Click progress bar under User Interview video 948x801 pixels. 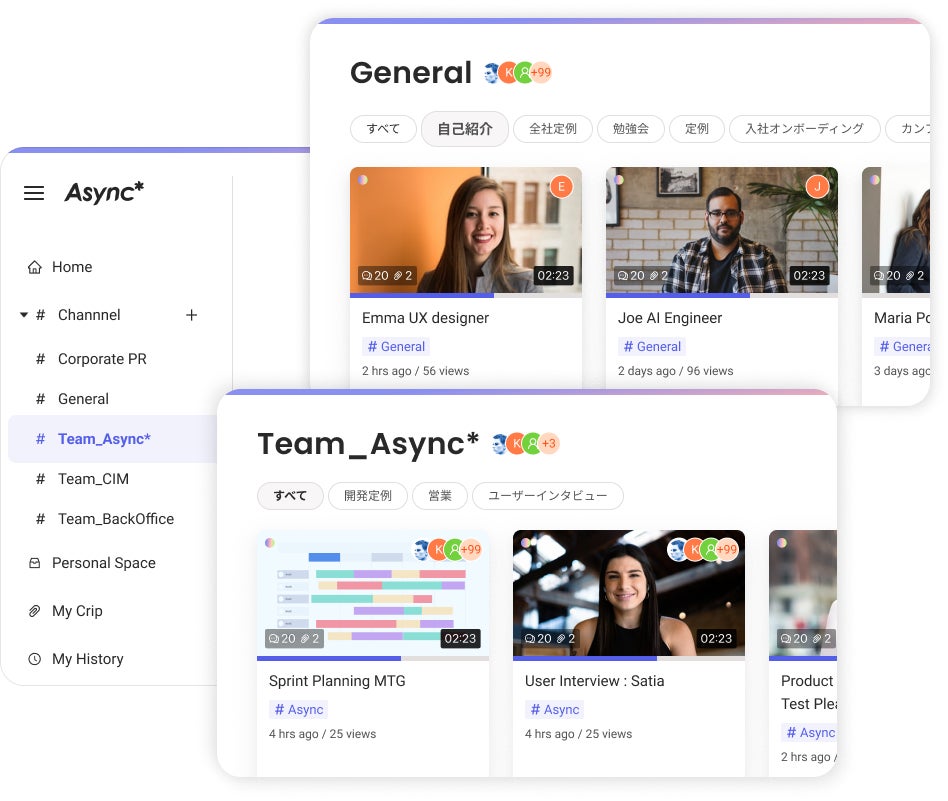(629, 658)
